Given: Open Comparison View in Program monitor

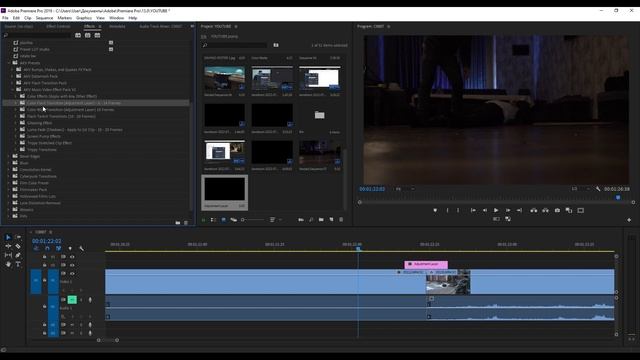Looking at the screenshot, I should pos(569,210).
